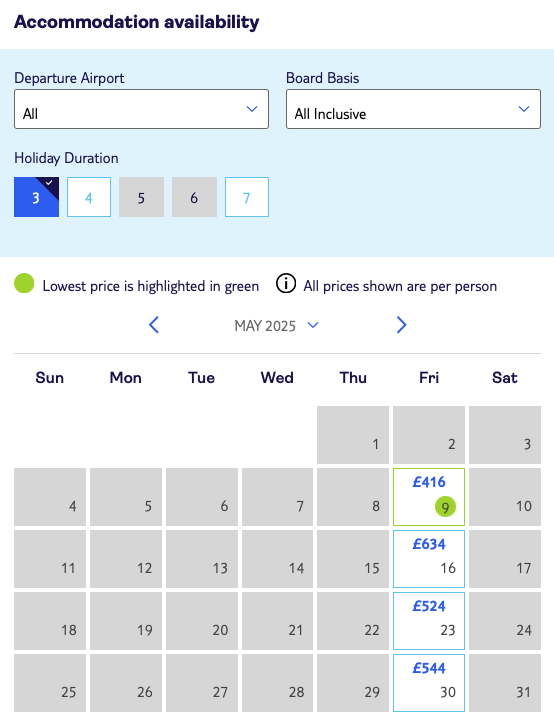Choose May 23 priced at £524
Viewport: 554px width, 725px height.
(429, 621)
